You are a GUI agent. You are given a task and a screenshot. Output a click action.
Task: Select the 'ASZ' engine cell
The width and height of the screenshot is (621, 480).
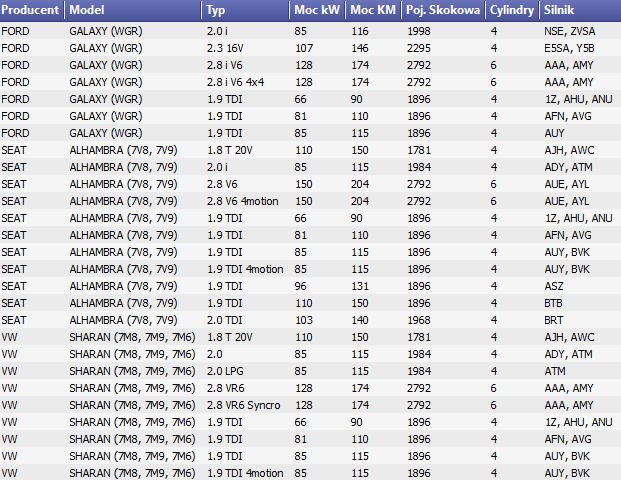[554, 286]
